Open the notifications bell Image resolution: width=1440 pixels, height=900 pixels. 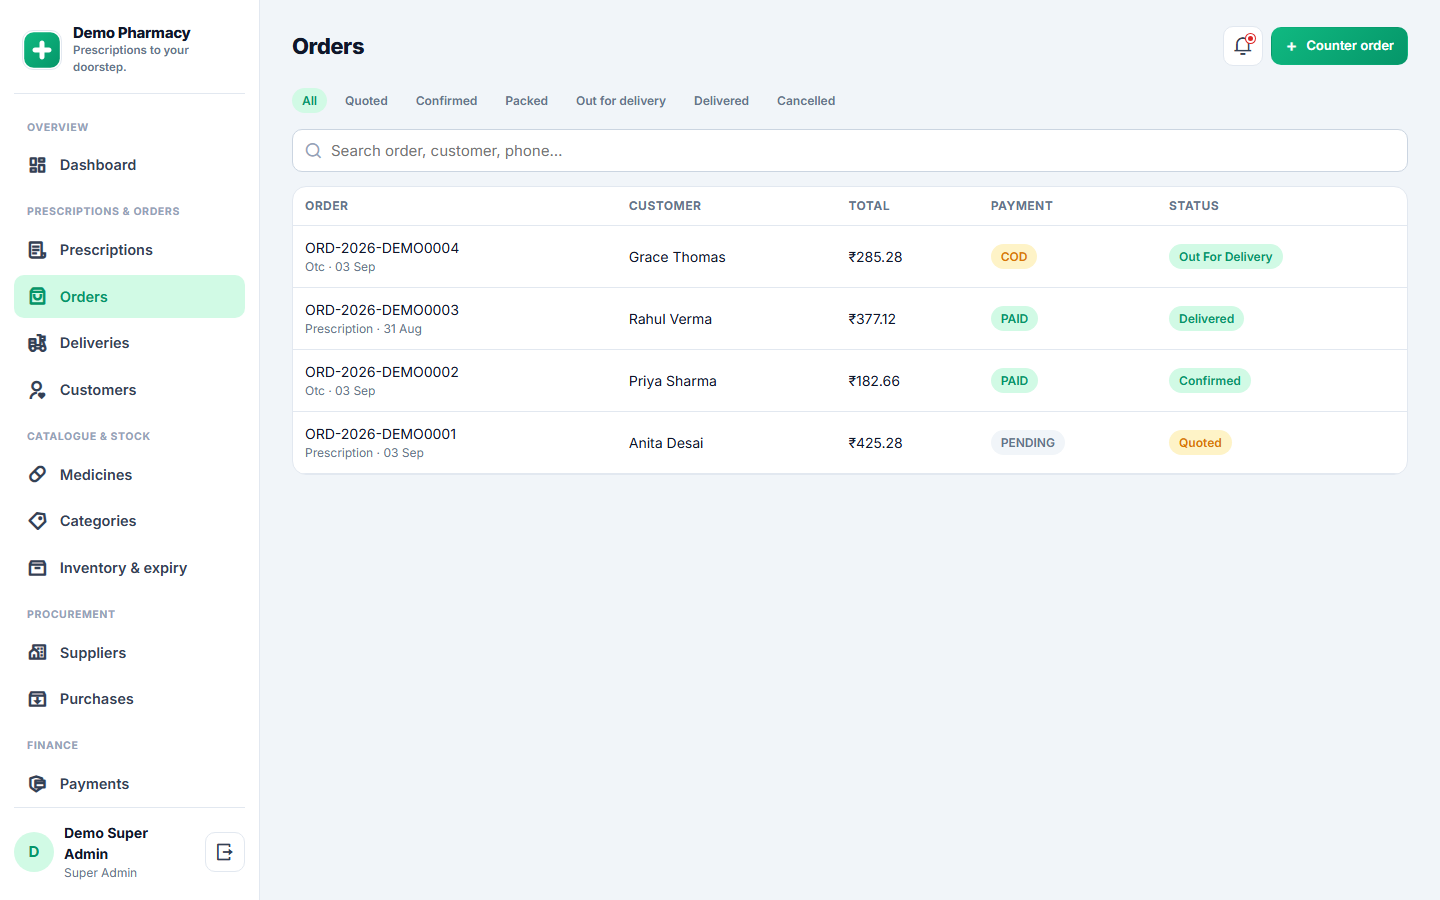[x=1243, y=46]
